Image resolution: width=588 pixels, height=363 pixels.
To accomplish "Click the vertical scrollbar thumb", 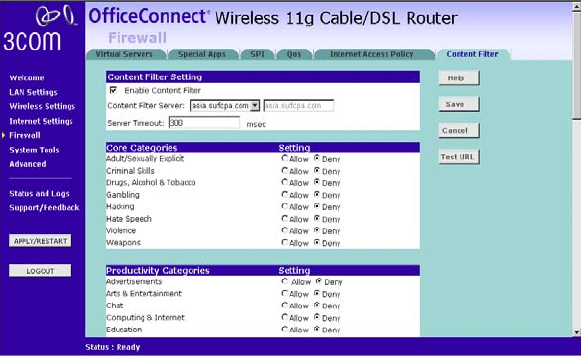I will tap(577, 66).
